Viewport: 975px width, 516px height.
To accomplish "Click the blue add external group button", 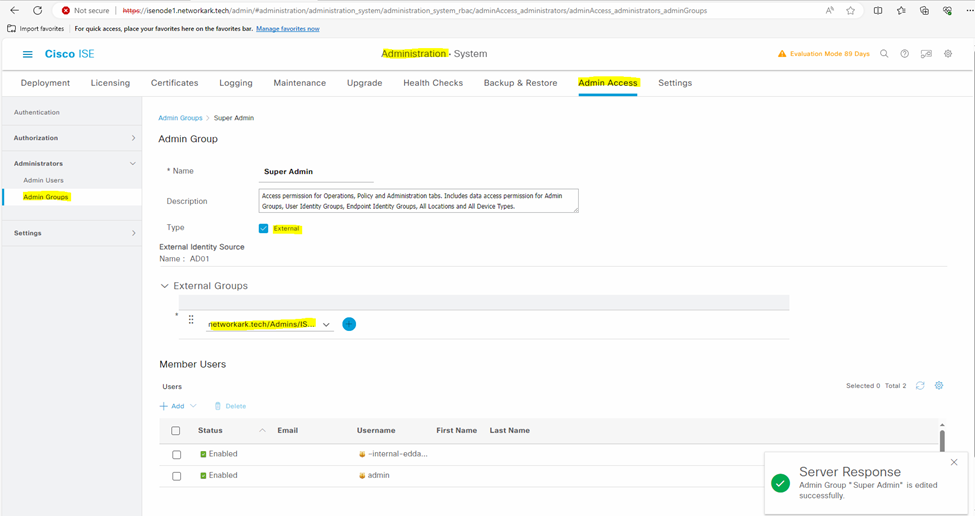I will click(349, 324).
